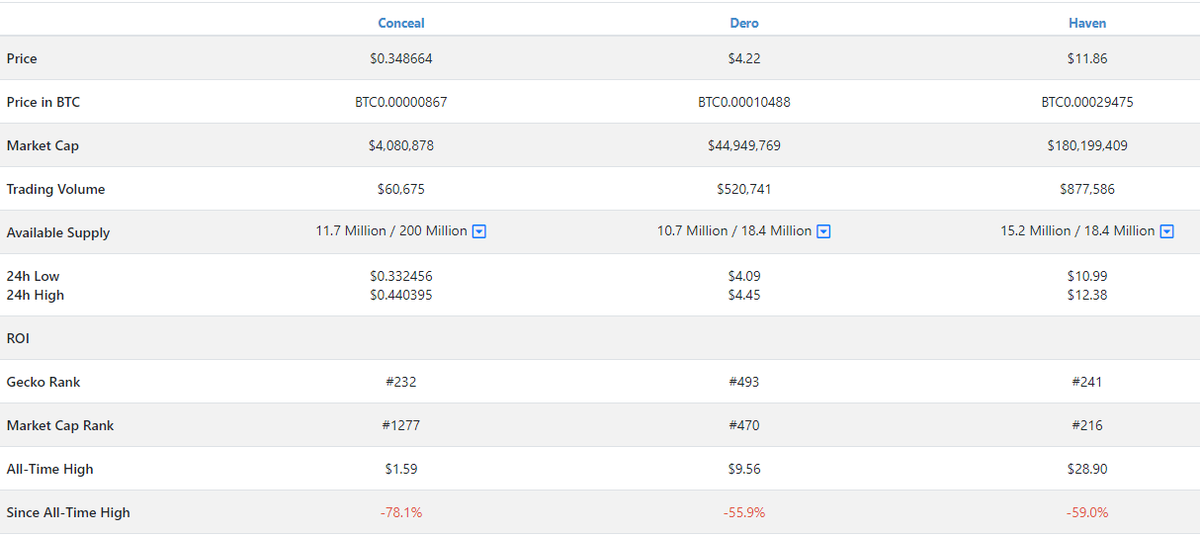Open the Conceal coin link
Viewport: 1200px width, 537px height.
(401, 23)
